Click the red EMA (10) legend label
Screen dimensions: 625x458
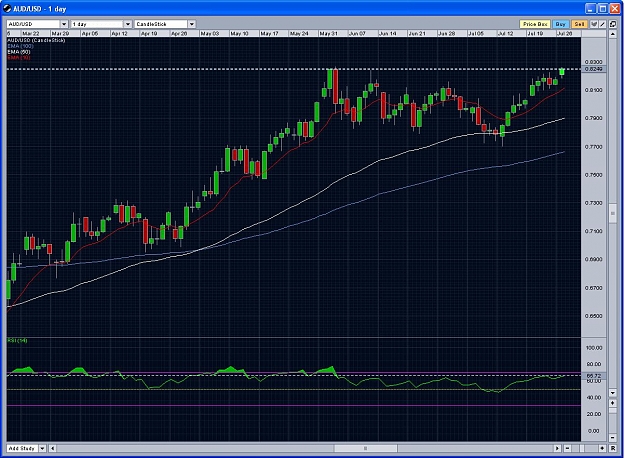[19, 58]
